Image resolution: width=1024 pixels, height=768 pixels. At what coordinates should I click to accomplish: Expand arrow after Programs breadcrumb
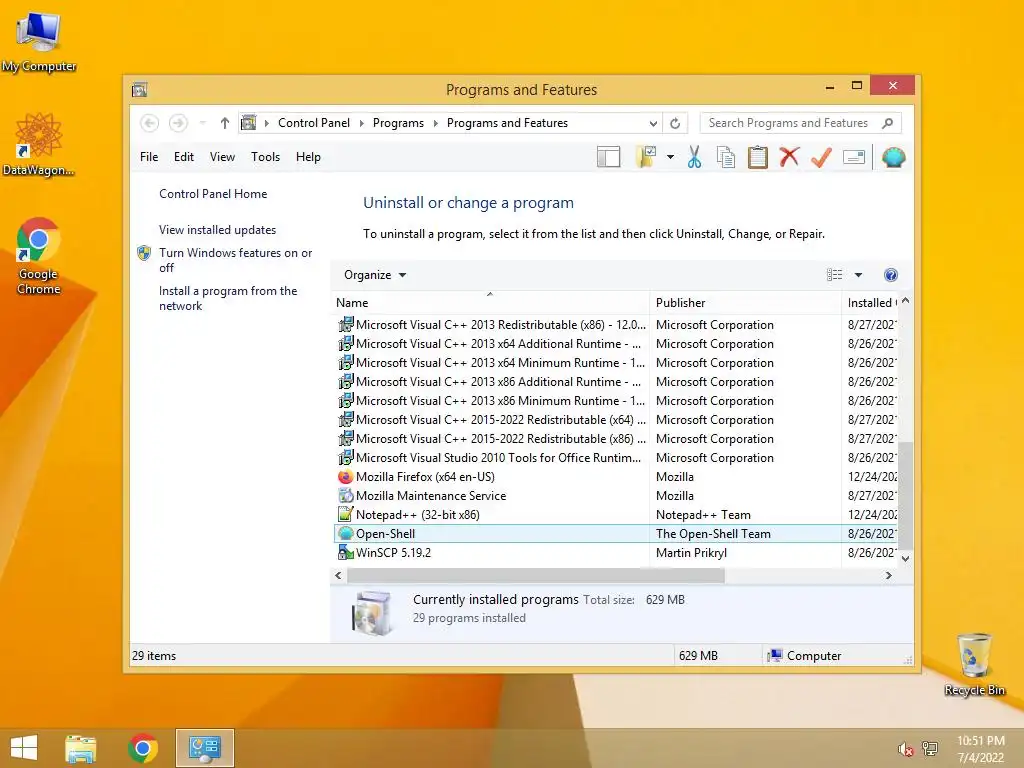click(x=436, y=123)
